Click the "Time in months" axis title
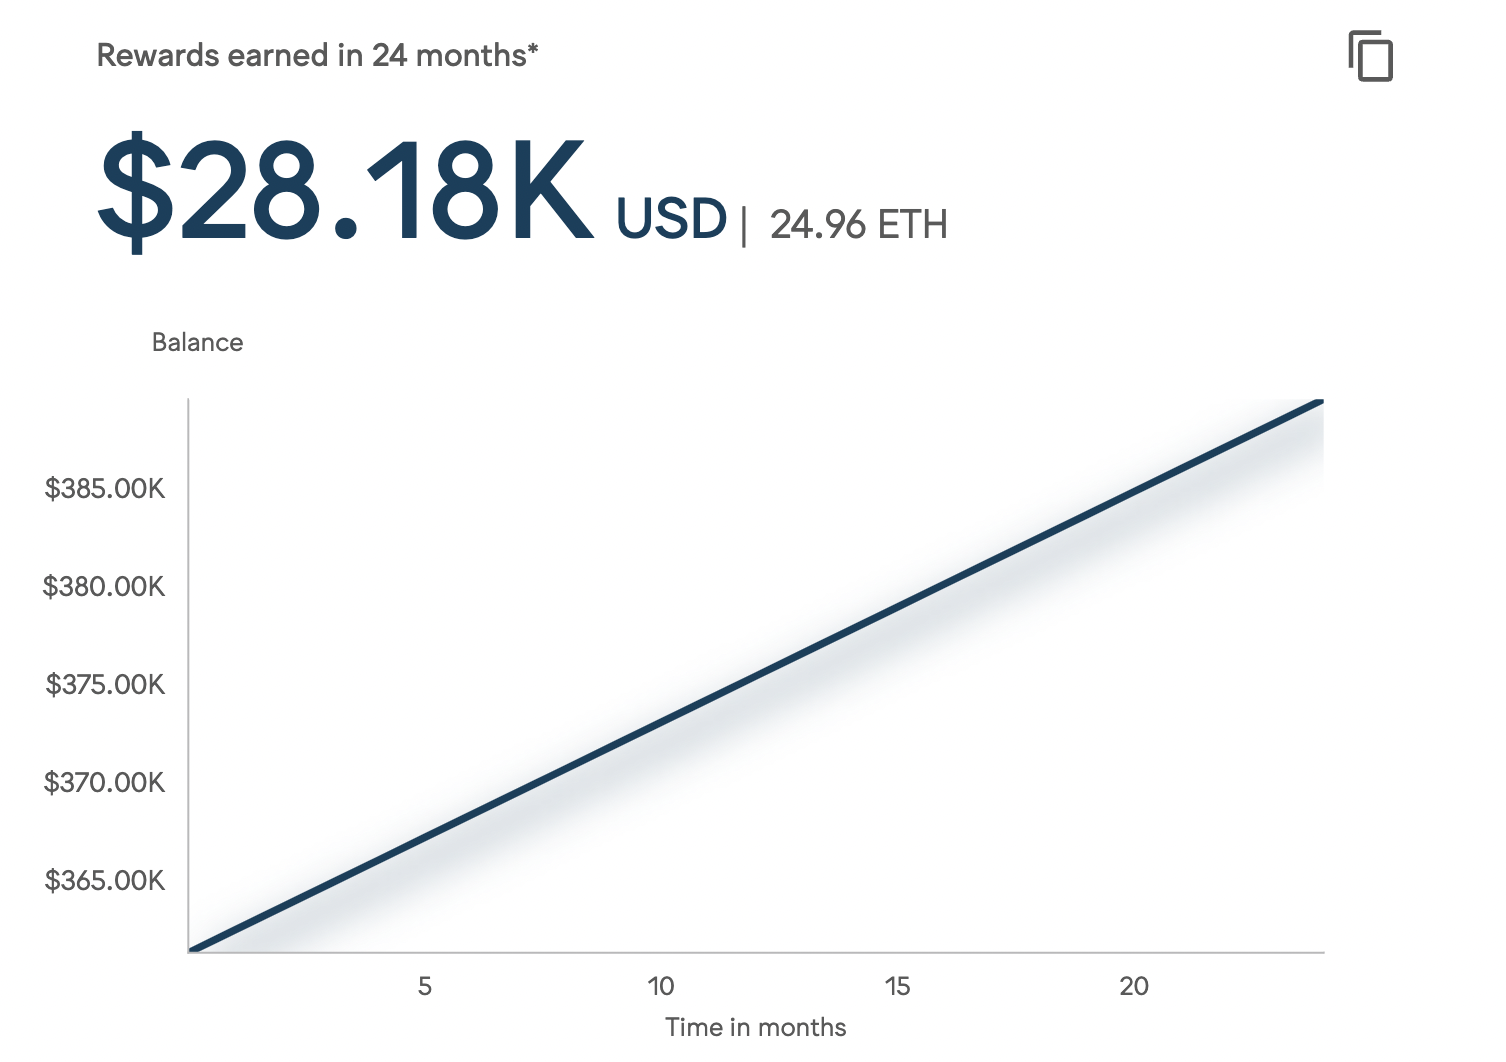The width and height of the screenshot is (1506, 1062). coord(756,1027)
